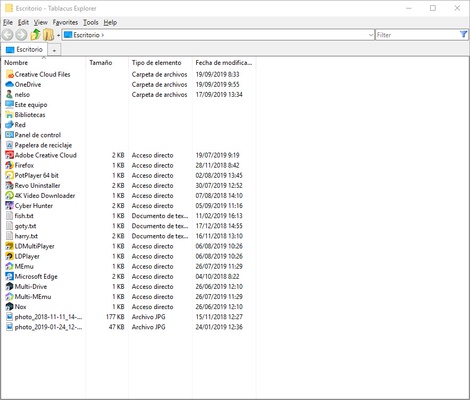The width and height of the screenshot is (470, 400).
Task: Select the LDMultiPlayer icon
Action: click(x=10, y=246)
